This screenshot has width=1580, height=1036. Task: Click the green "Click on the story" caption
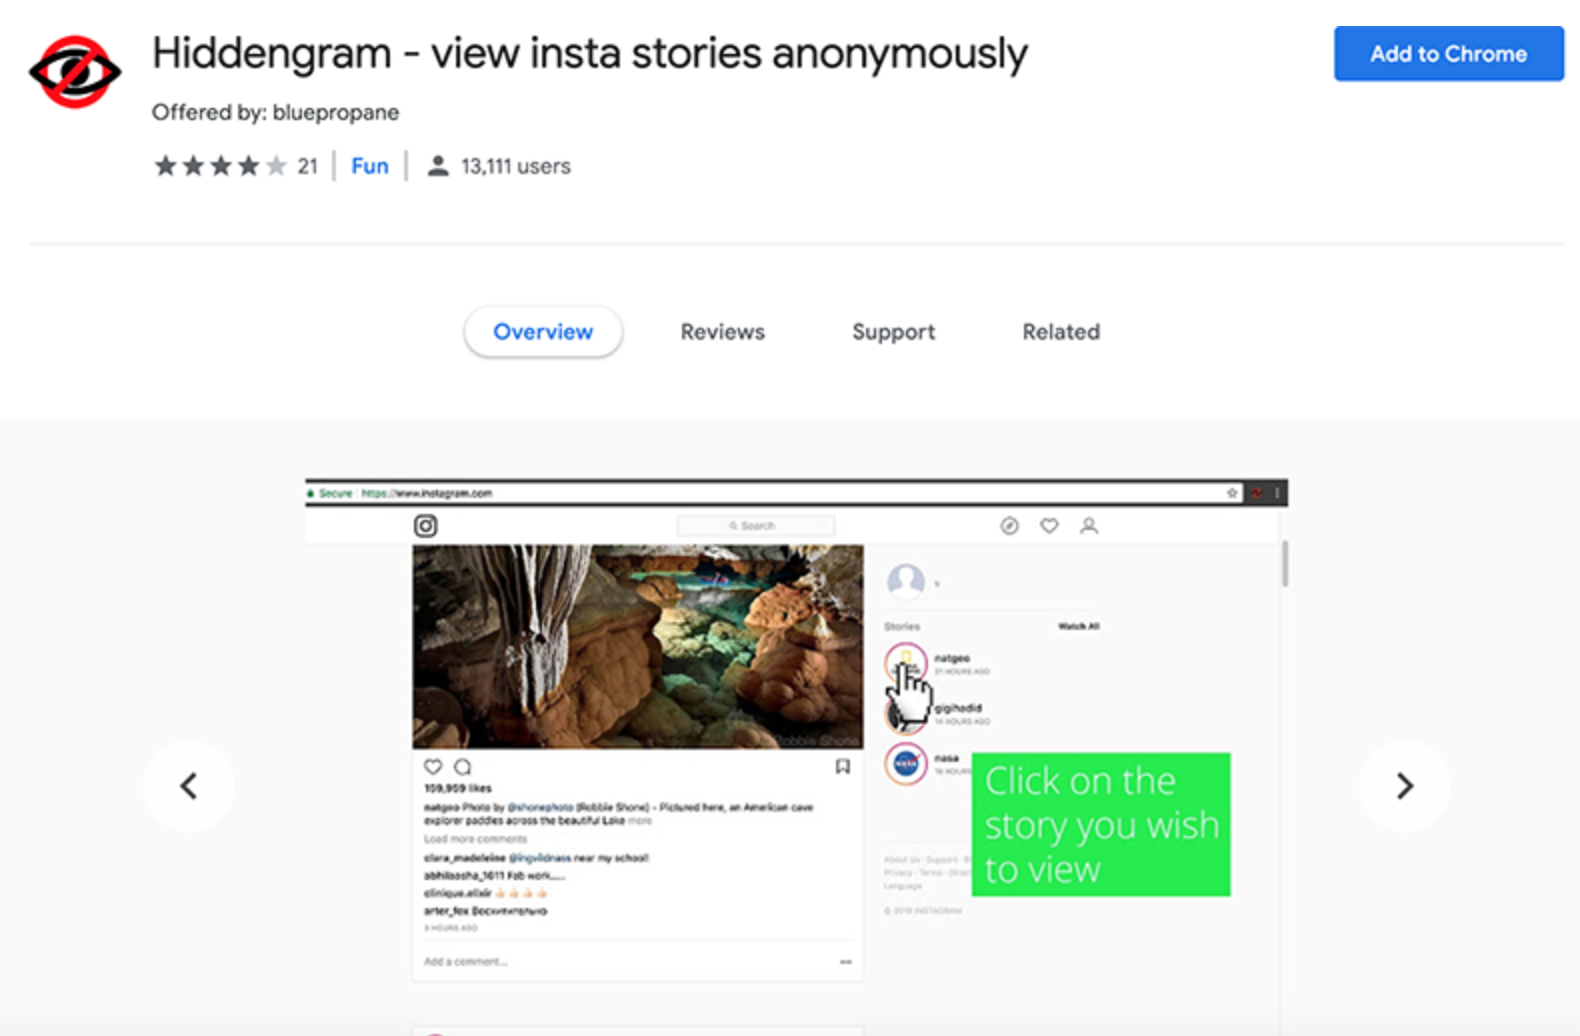coord(1101,824)
